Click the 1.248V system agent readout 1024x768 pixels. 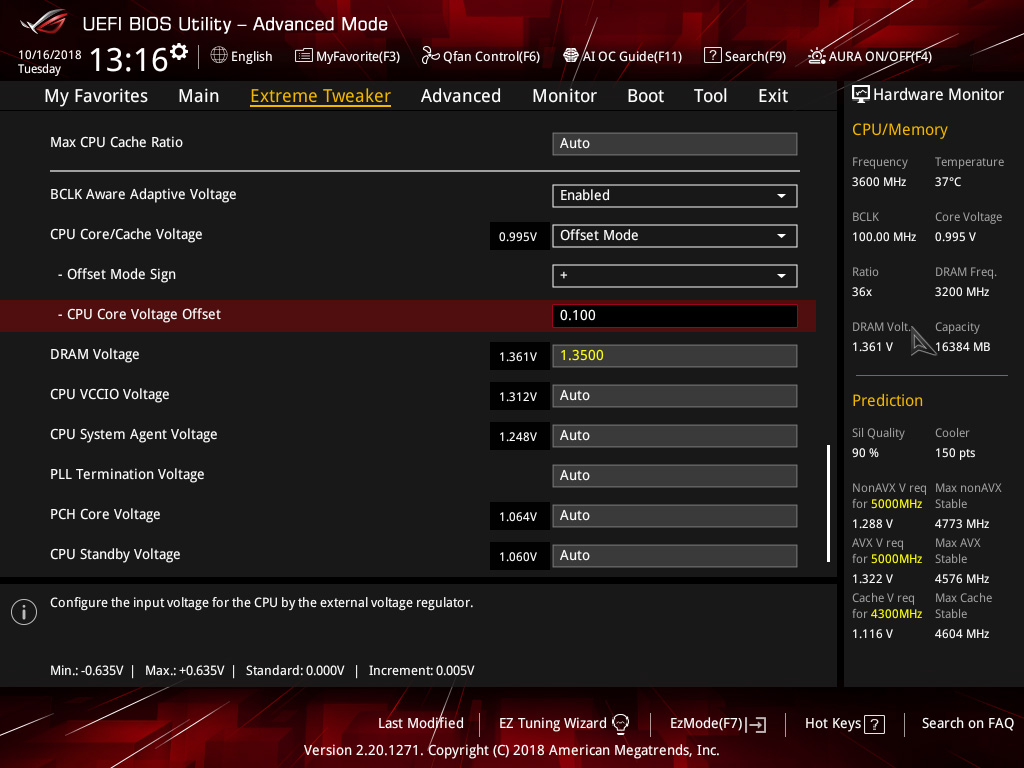518,436
